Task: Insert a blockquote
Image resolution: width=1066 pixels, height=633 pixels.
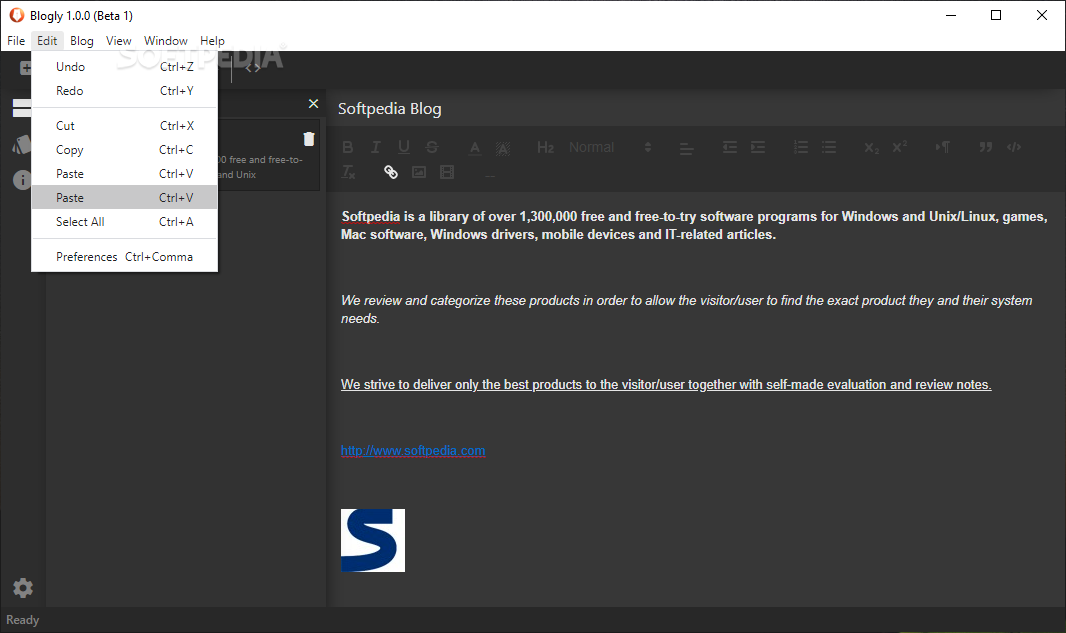Action: [x=985, y=147]
